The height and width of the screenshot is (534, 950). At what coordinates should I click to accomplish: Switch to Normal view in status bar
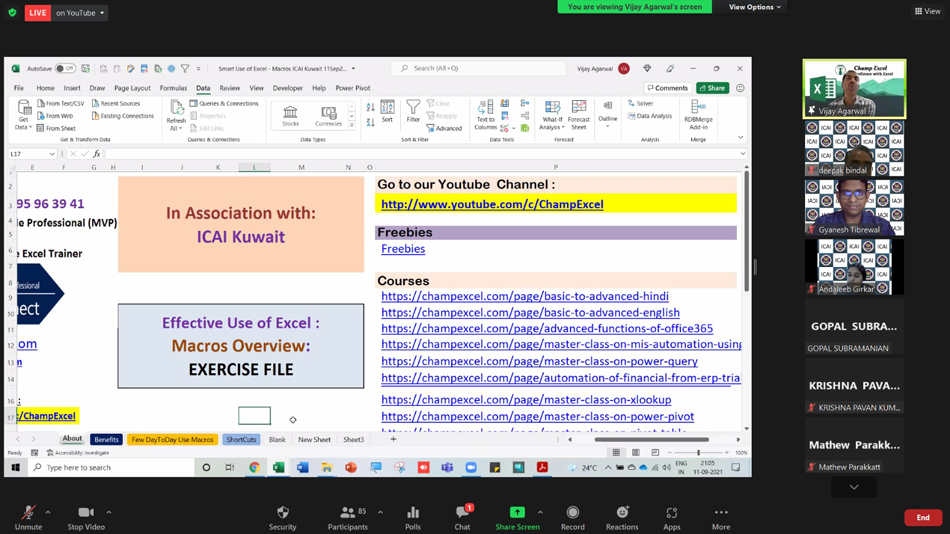pyautogui.click(x=616, y=452)
